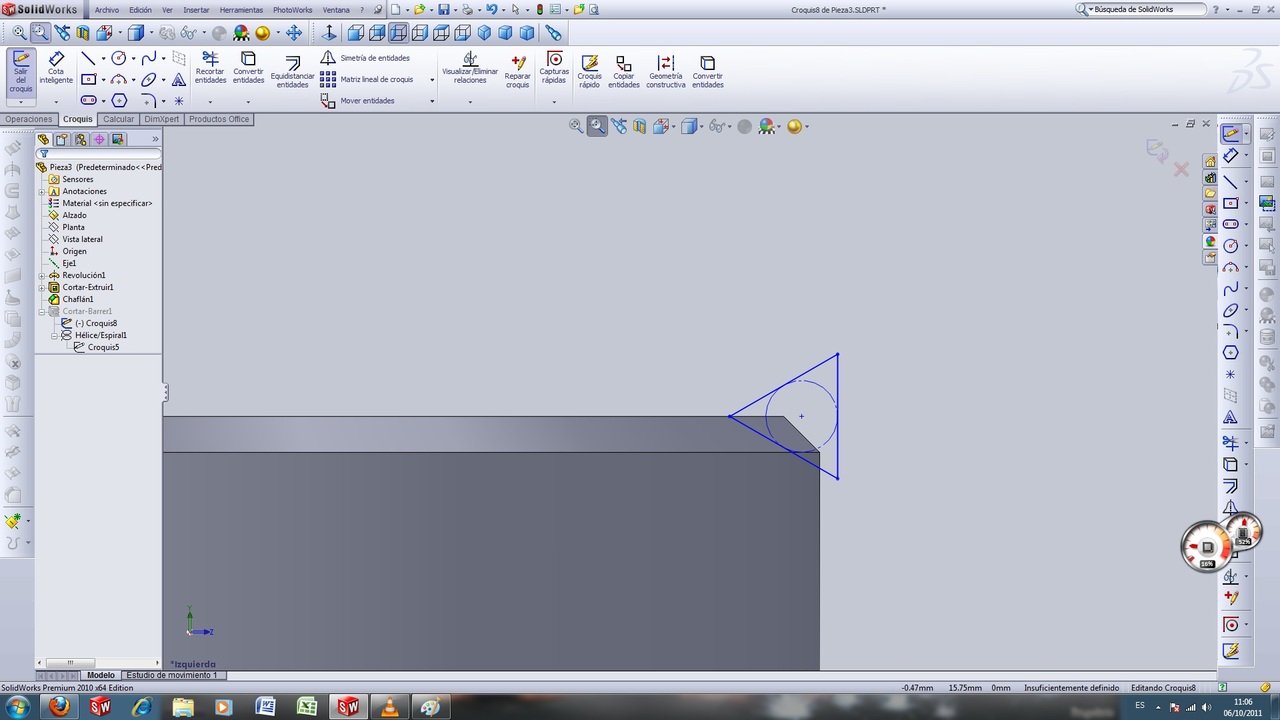The image size is (1280, 720).
Task: Click Print icon in top toolbar
Action: point(467,9)
